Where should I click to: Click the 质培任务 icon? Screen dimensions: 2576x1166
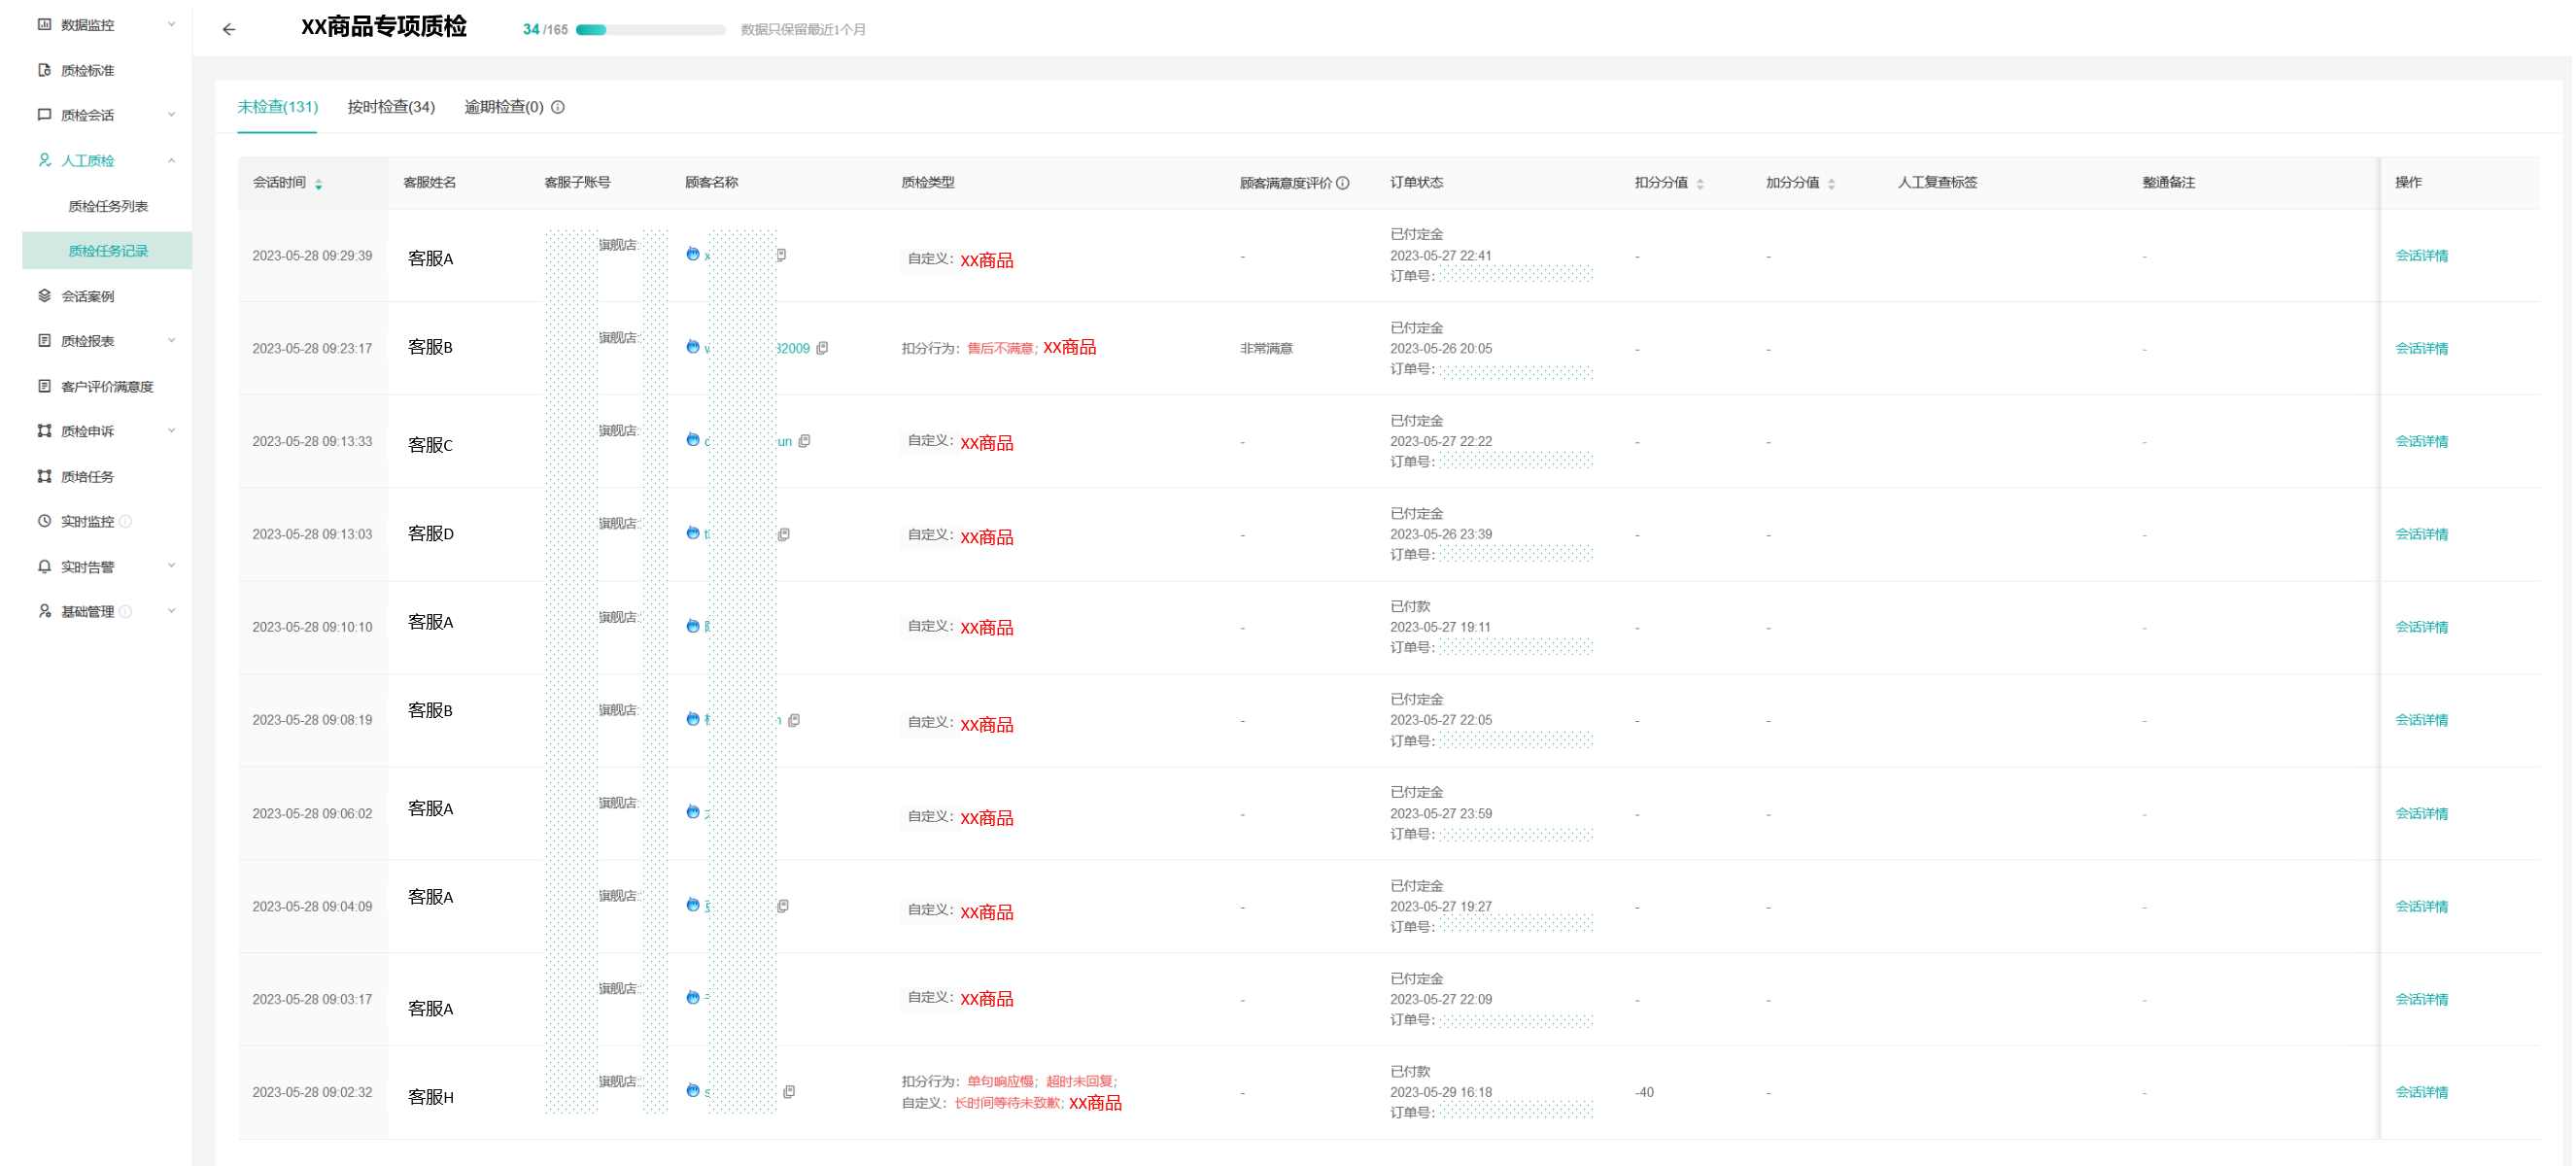click(44, 476)
